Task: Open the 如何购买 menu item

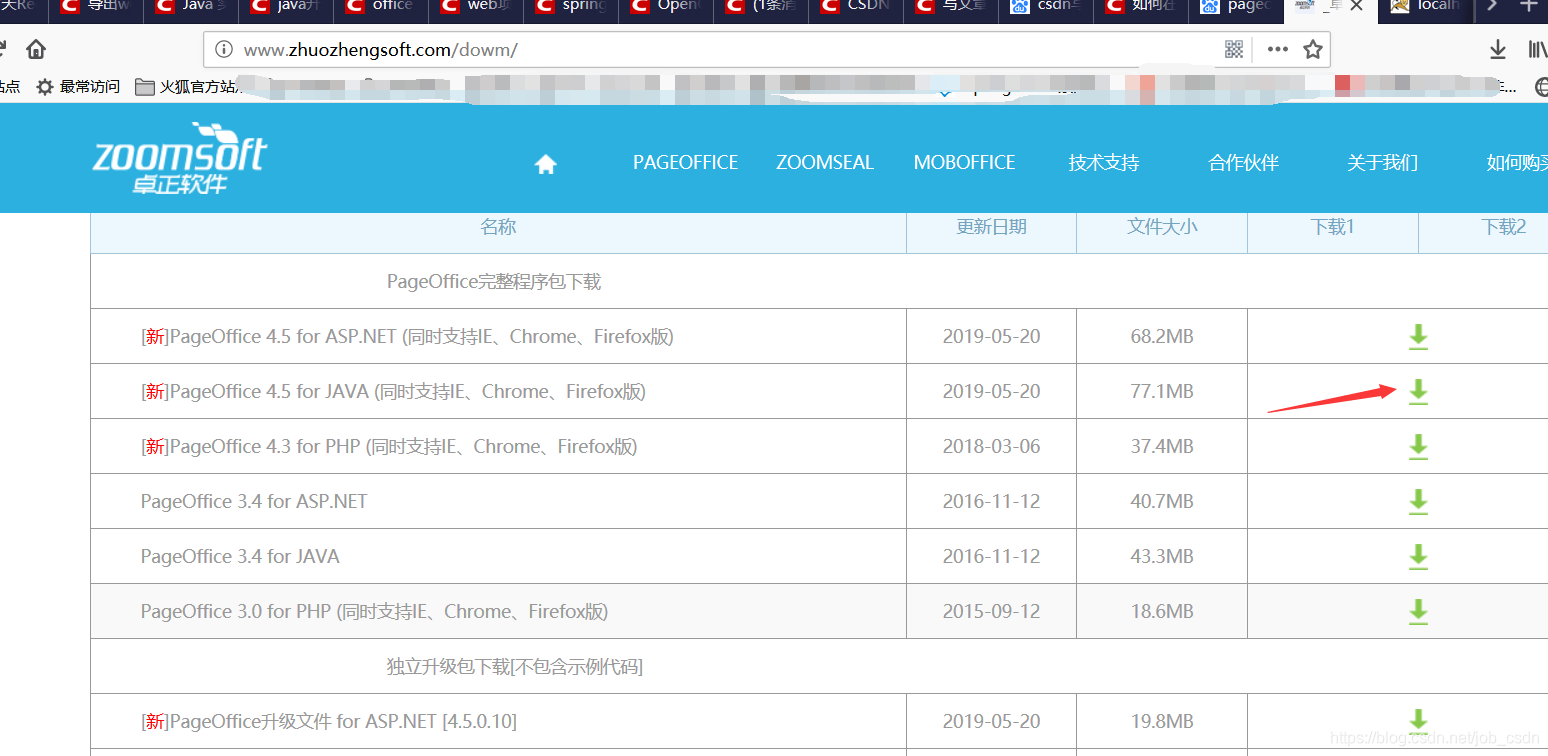Action: point(1517,163)
